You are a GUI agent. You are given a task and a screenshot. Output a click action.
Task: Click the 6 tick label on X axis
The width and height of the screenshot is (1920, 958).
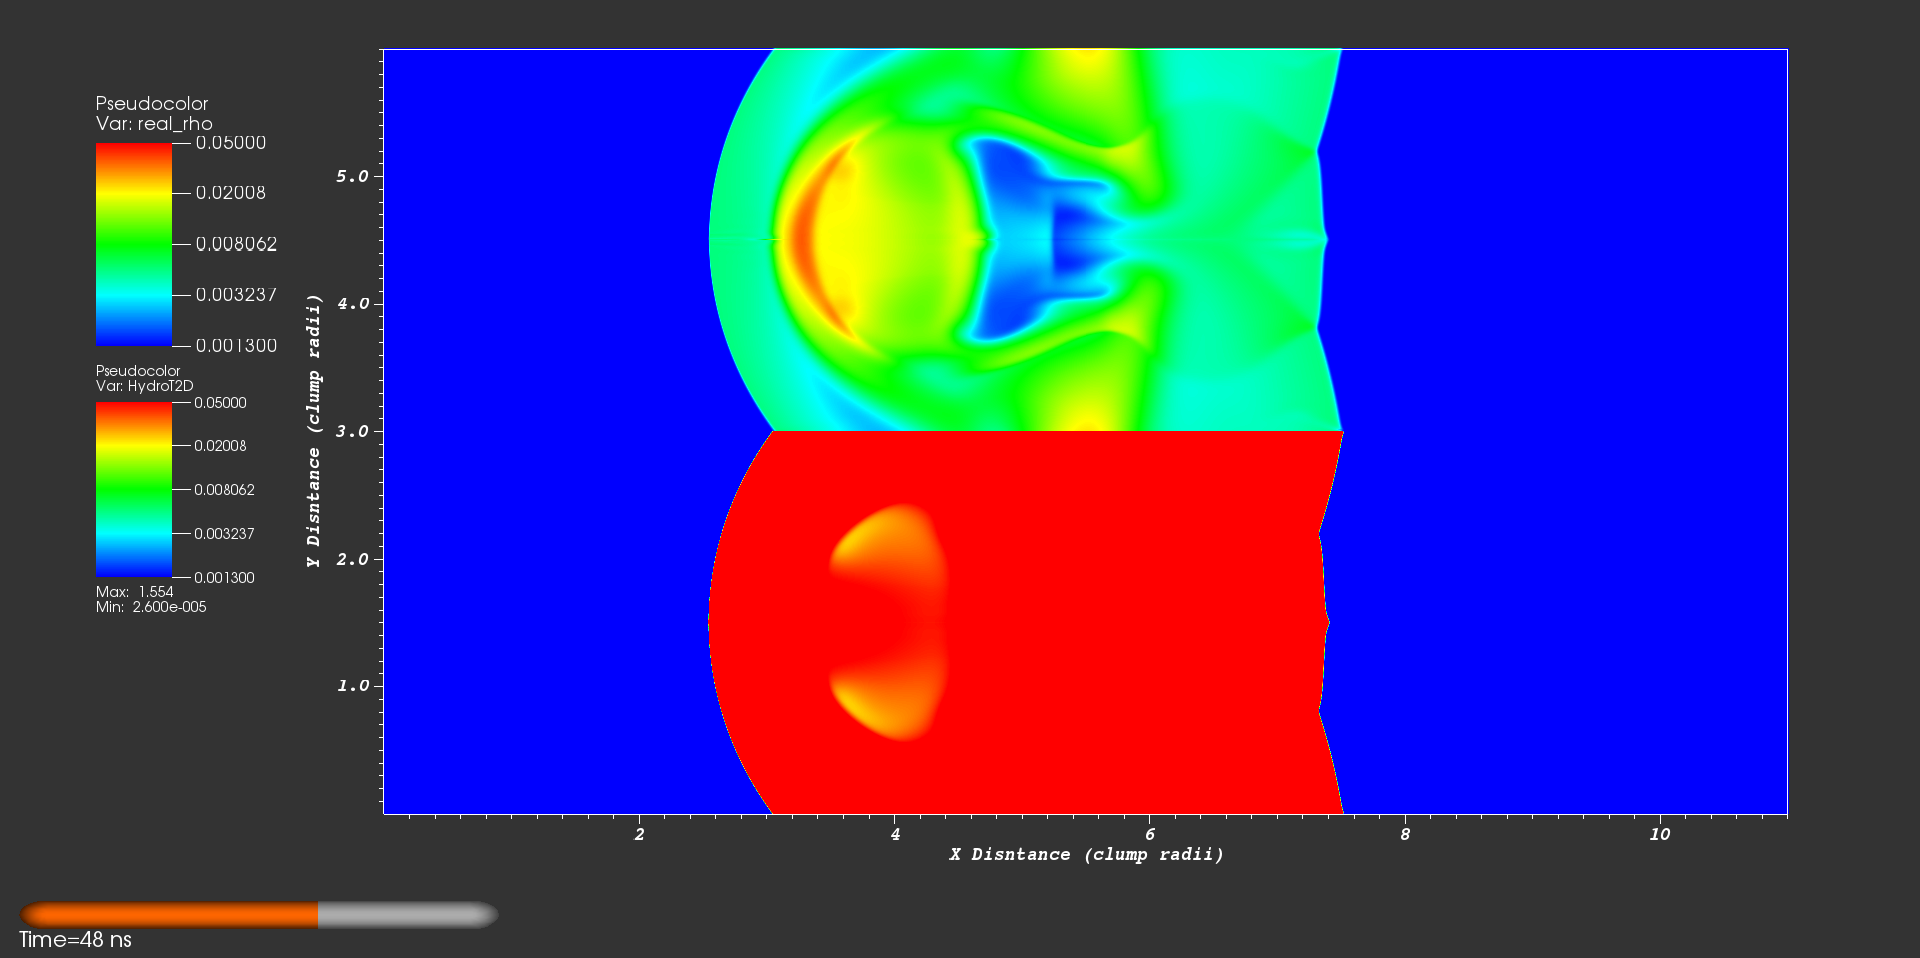tap(1150, 835)
